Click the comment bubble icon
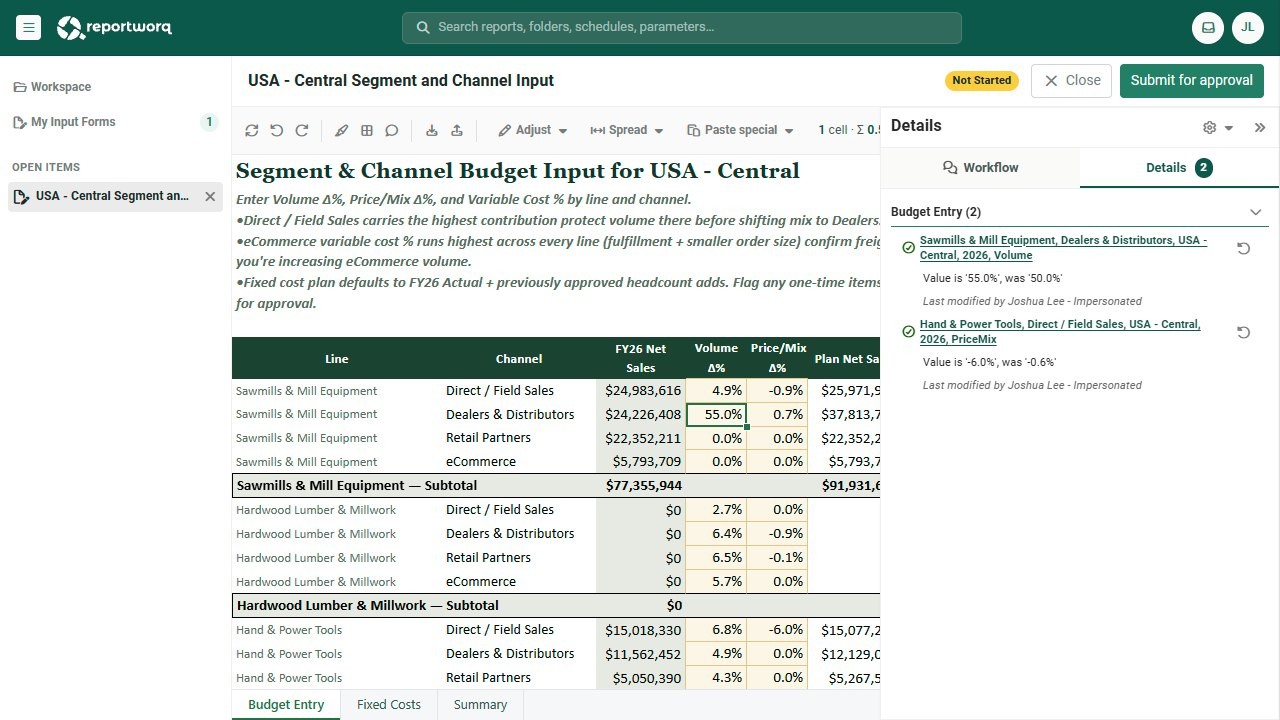This screenshot has height=720, width=1280. pos(392,130)
